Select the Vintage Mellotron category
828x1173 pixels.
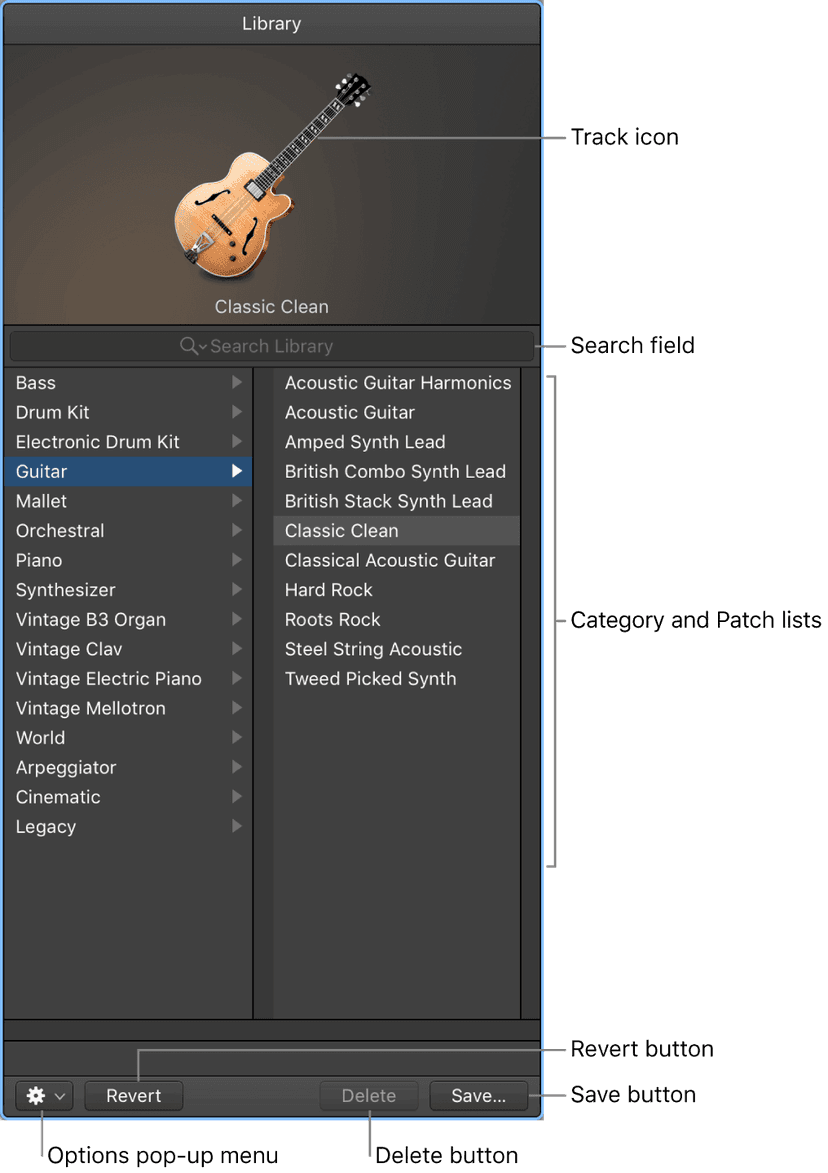(128, 708)
